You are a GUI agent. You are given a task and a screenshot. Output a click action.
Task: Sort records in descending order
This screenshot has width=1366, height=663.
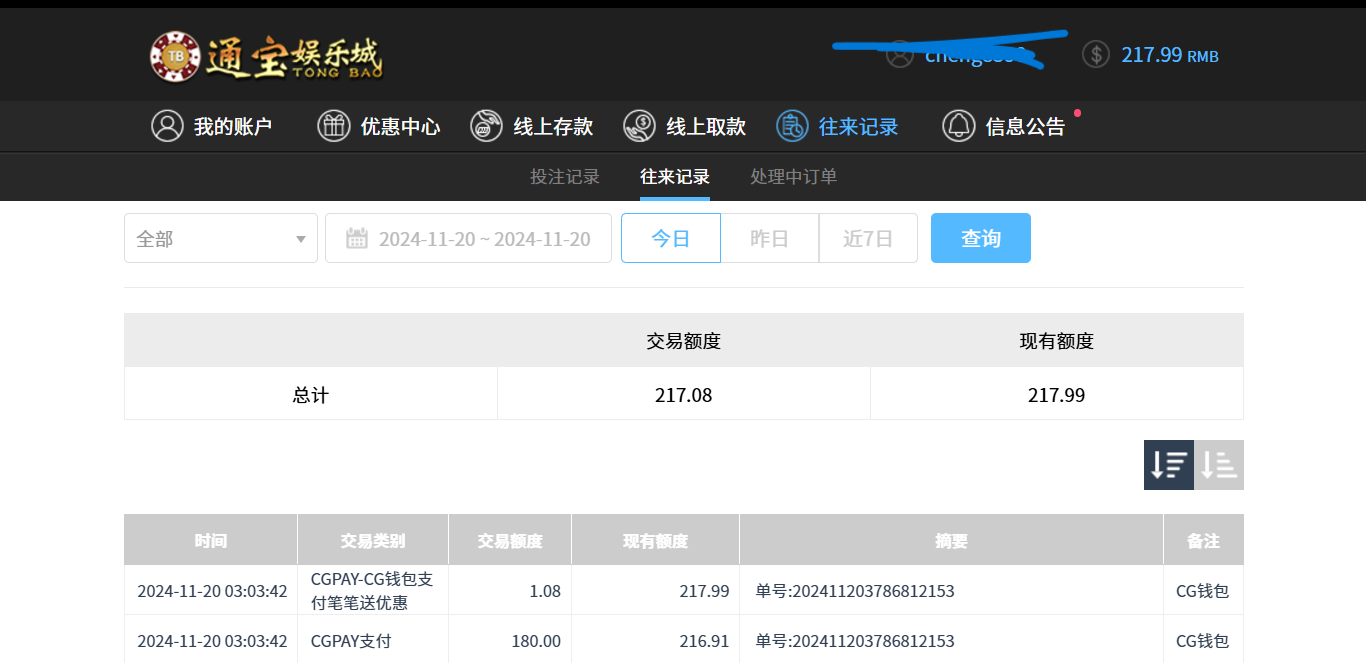coord(1168,465)
